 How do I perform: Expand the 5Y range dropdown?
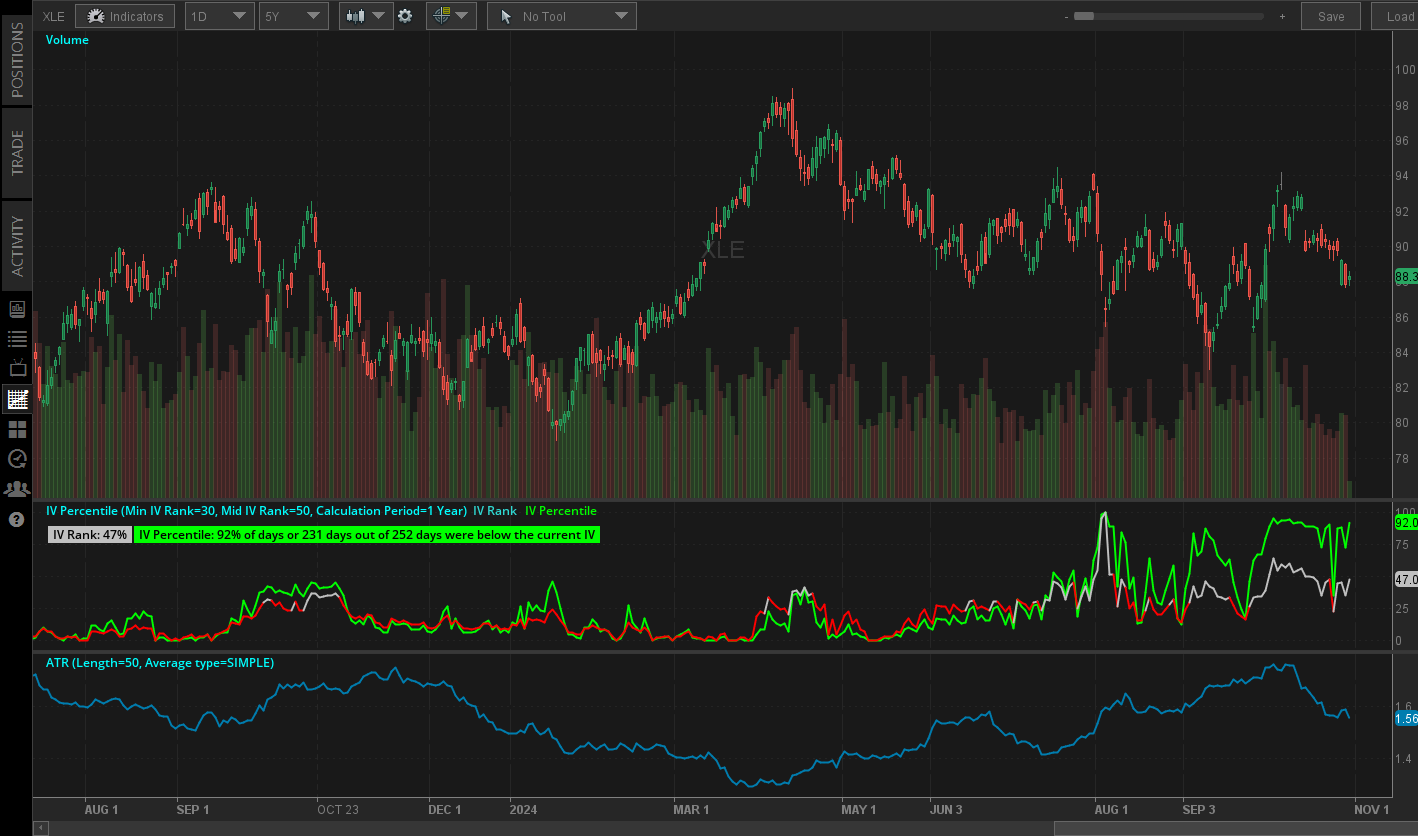(x=293, y=16)
